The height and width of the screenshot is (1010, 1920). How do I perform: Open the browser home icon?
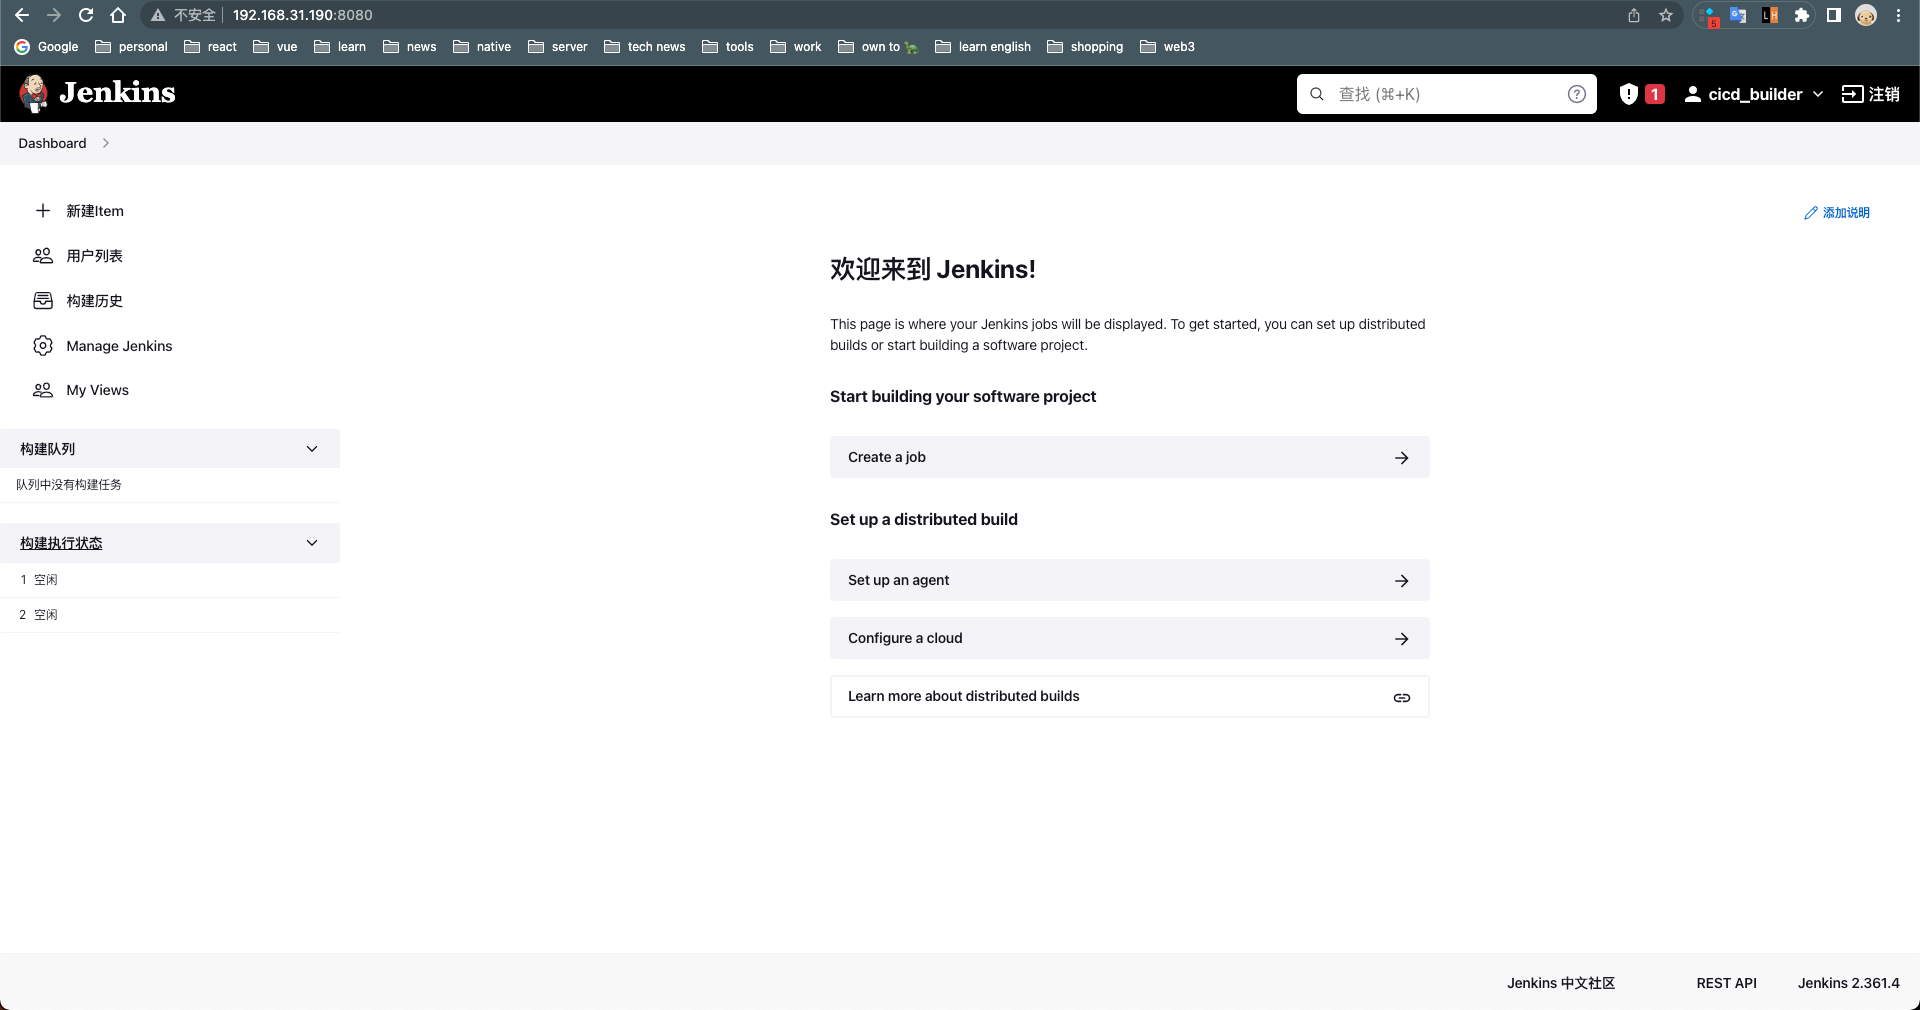118,15
